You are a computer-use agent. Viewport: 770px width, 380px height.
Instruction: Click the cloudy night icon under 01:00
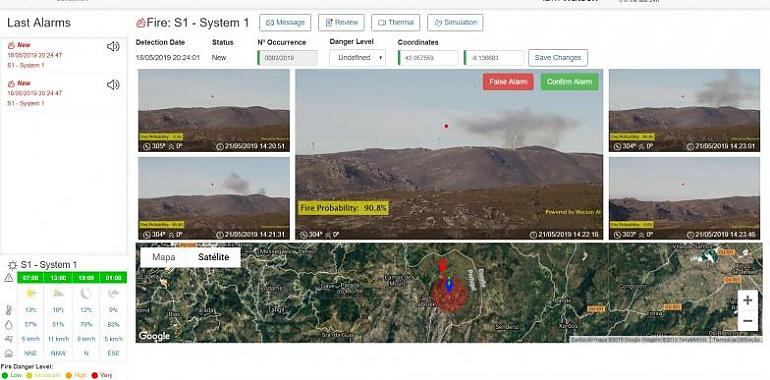[x=113, y=294]
